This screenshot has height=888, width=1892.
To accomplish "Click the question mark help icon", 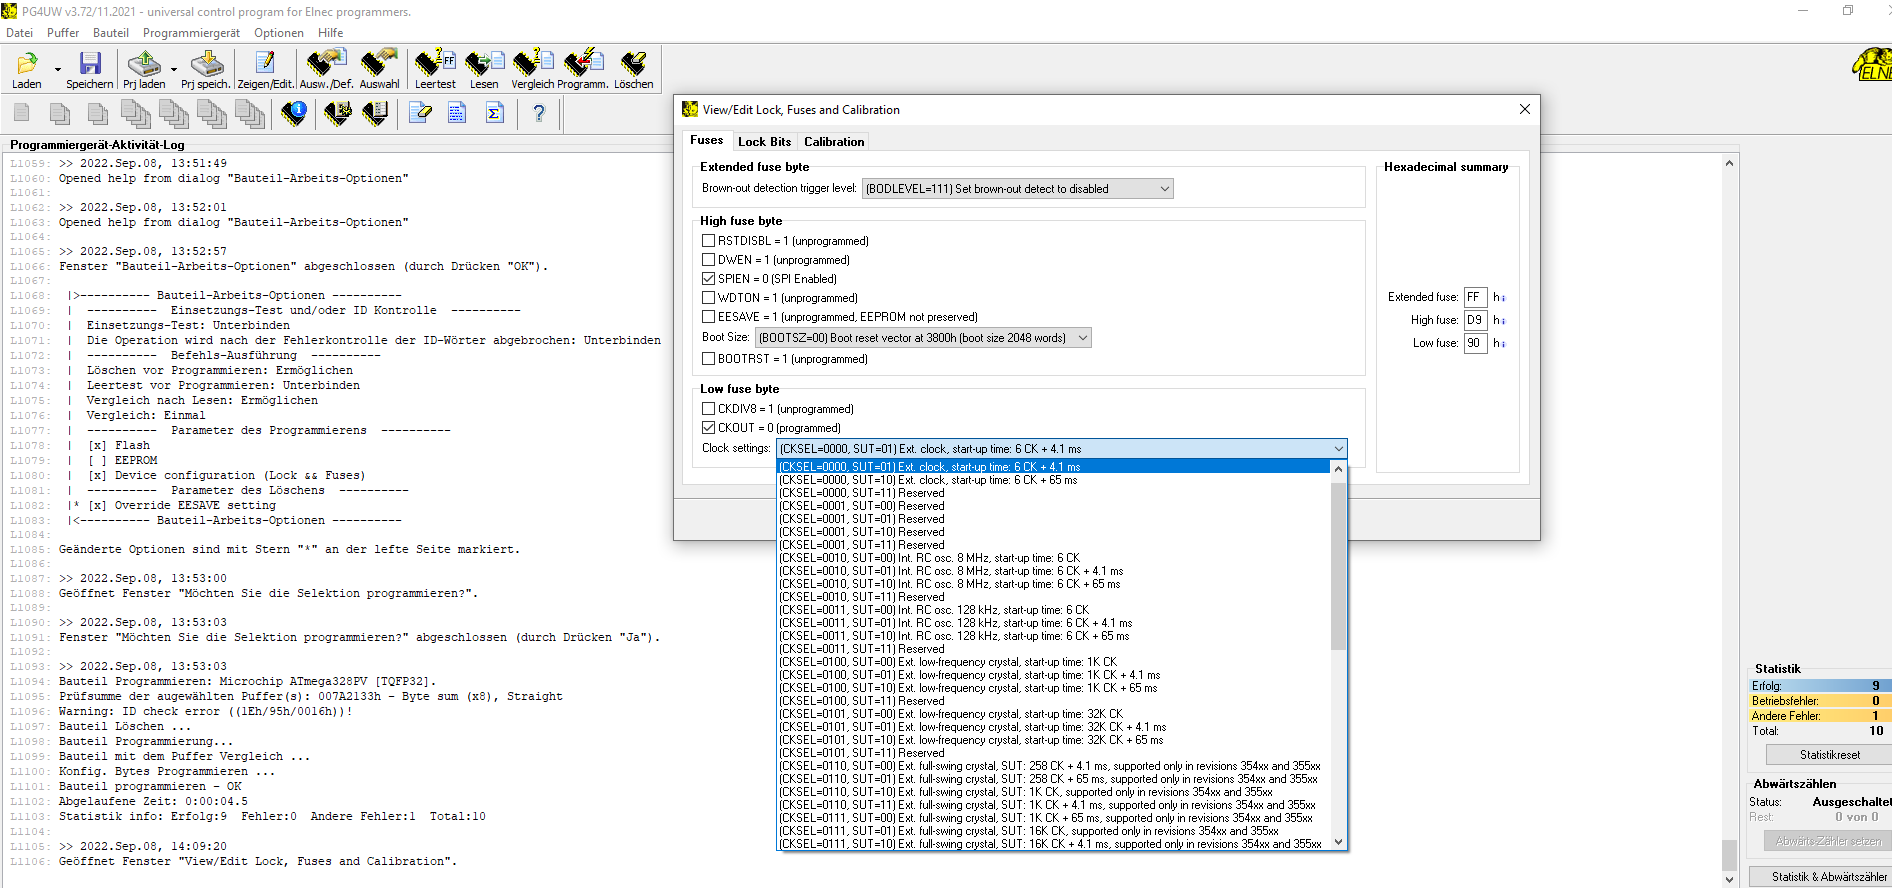I will (x=539, y=113).
